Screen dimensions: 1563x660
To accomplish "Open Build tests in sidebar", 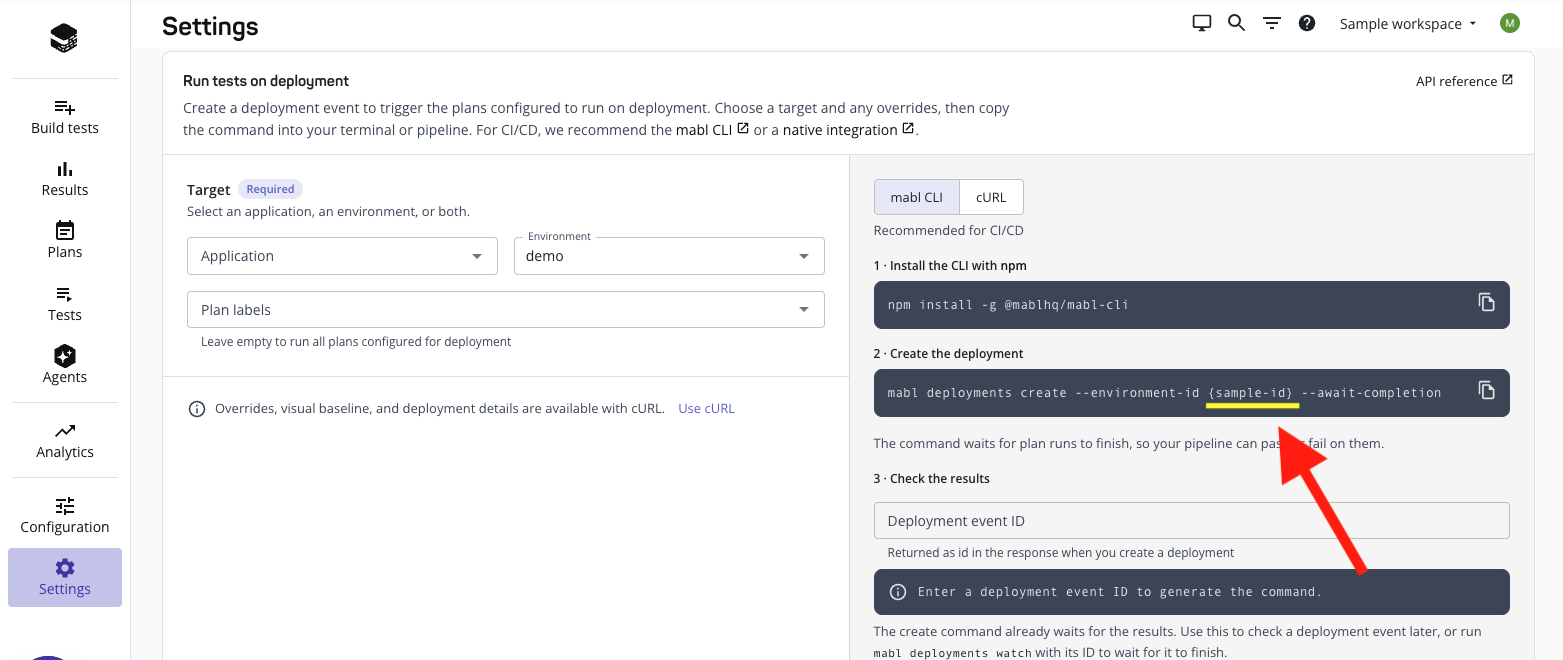I will tap(65, 117).
